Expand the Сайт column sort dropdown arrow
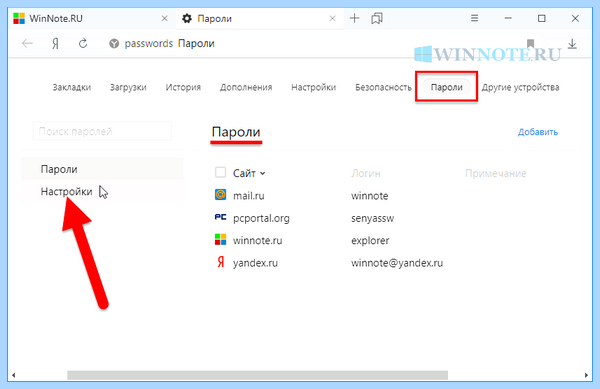The width and height of the screenshot is (600, 389). tap(262, 174)
